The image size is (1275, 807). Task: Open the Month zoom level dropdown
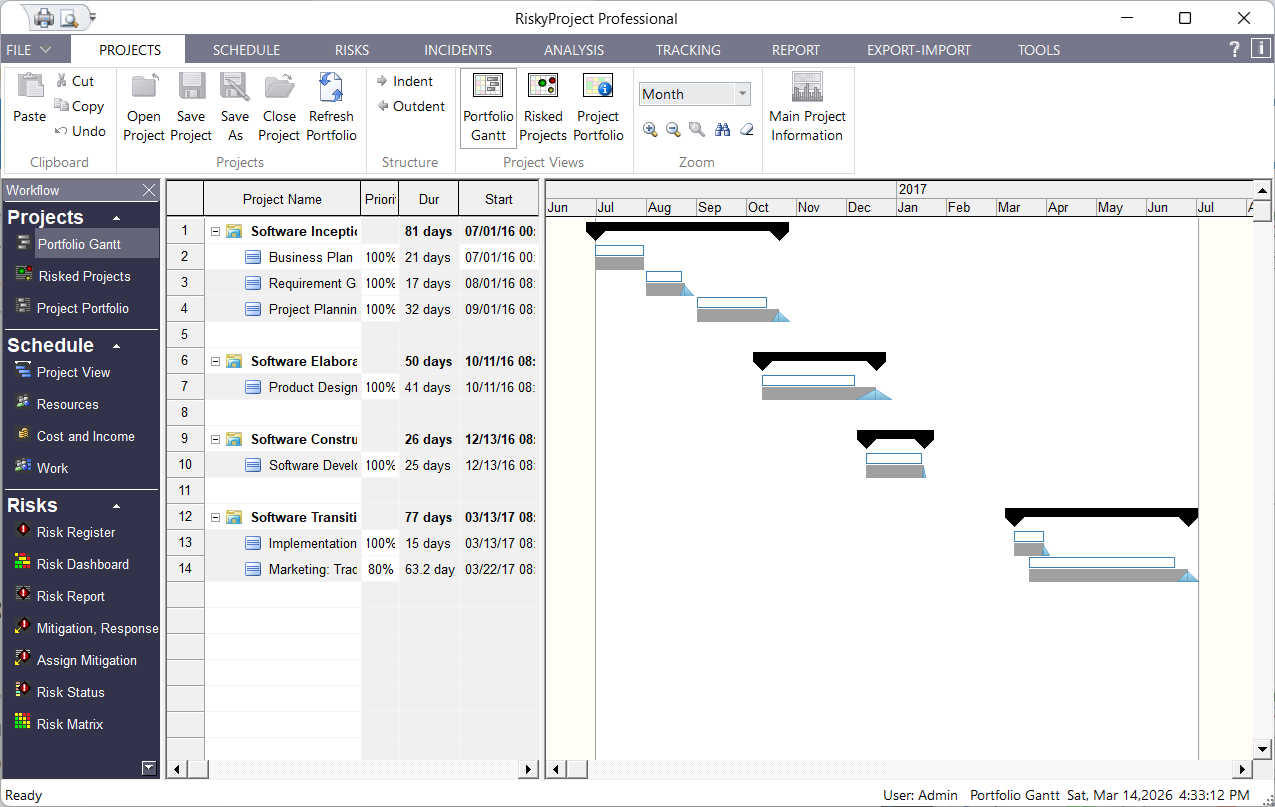742,94
